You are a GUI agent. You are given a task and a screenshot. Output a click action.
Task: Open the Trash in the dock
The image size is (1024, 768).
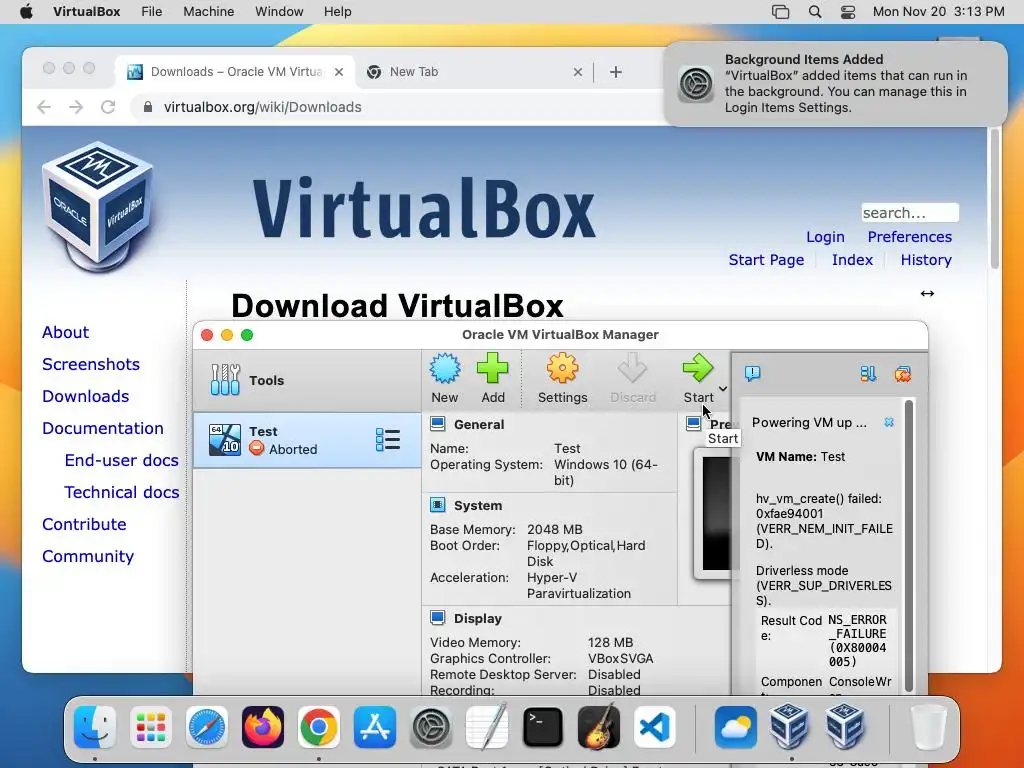pos(929,727)
